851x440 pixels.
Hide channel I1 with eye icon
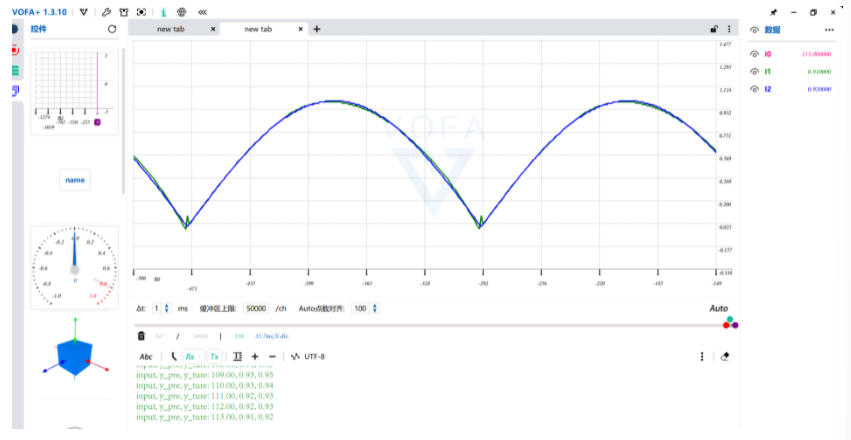[x=754, y=72]
